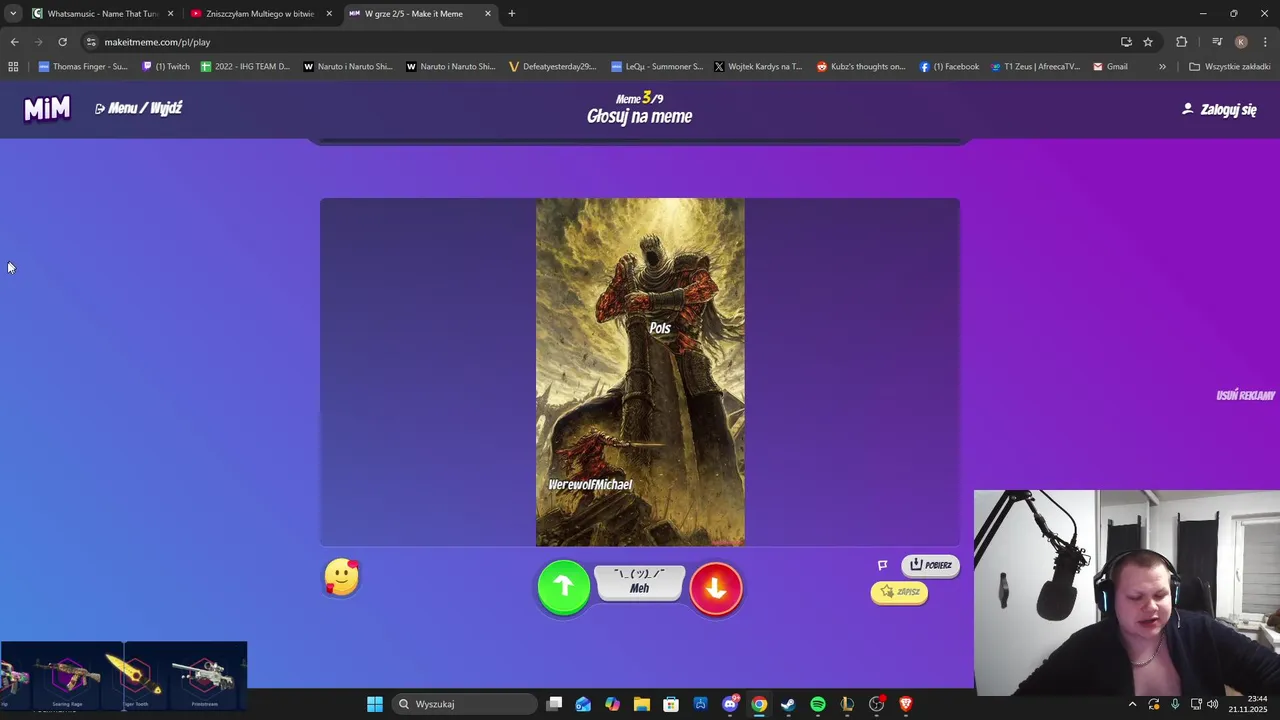Open volume control in system tray
The width and height of the screenshot is (1280, 720).
(x=1213, y=704)
